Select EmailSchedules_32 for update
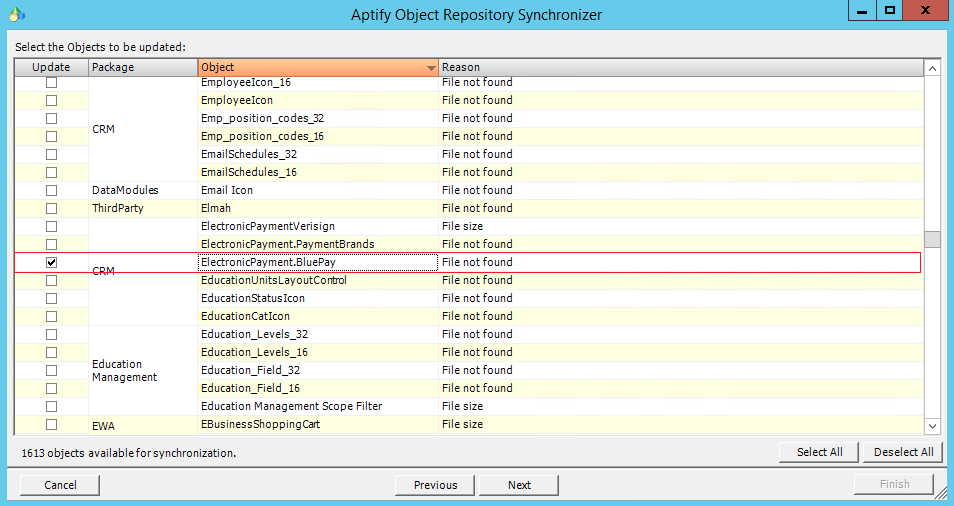The image size is (954, 506). pyautogui.click(x=52, y=154)
